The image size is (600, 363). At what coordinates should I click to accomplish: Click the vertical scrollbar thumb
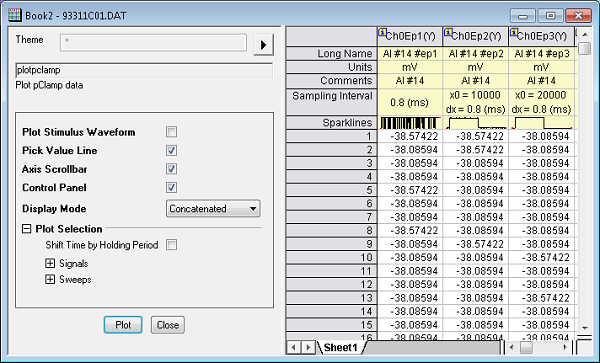[x=584, y=49]
